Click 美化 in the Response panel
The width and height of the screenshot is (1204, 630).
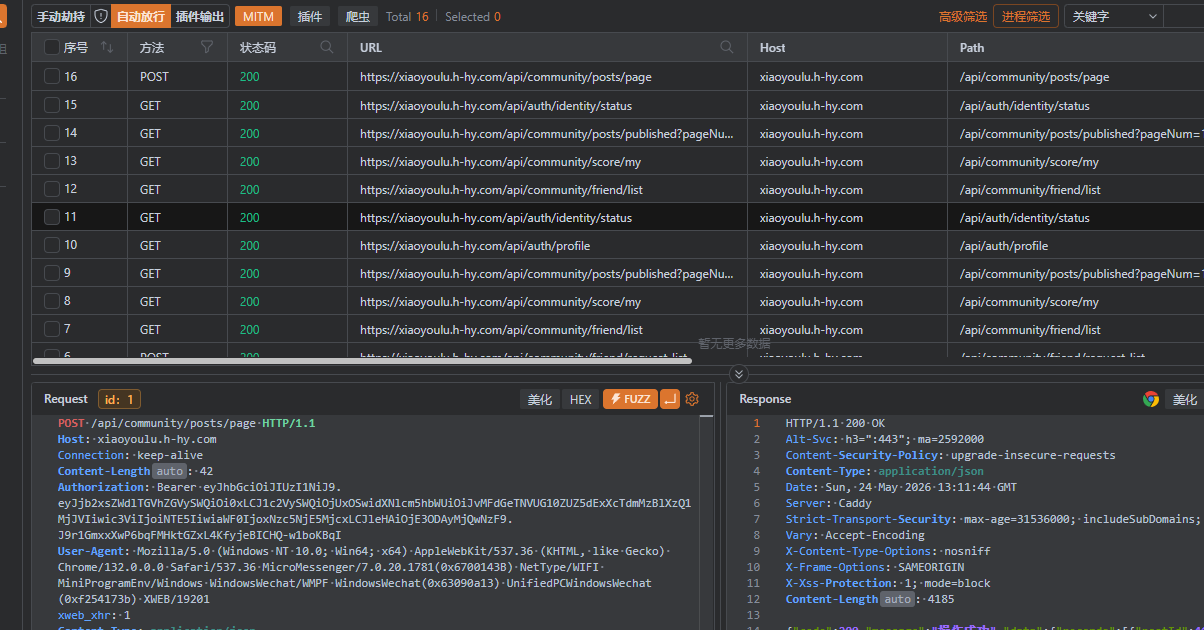(x=1185, y=399)
